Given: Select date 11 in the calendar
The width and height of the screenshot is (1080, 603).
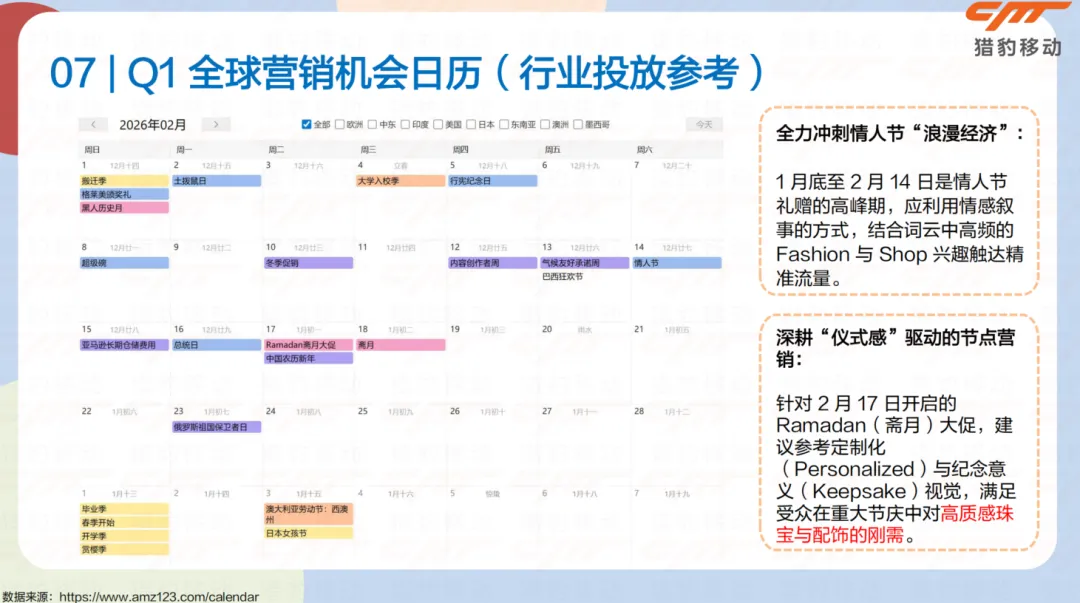Looking at the screenshot, I should (362, 247).
